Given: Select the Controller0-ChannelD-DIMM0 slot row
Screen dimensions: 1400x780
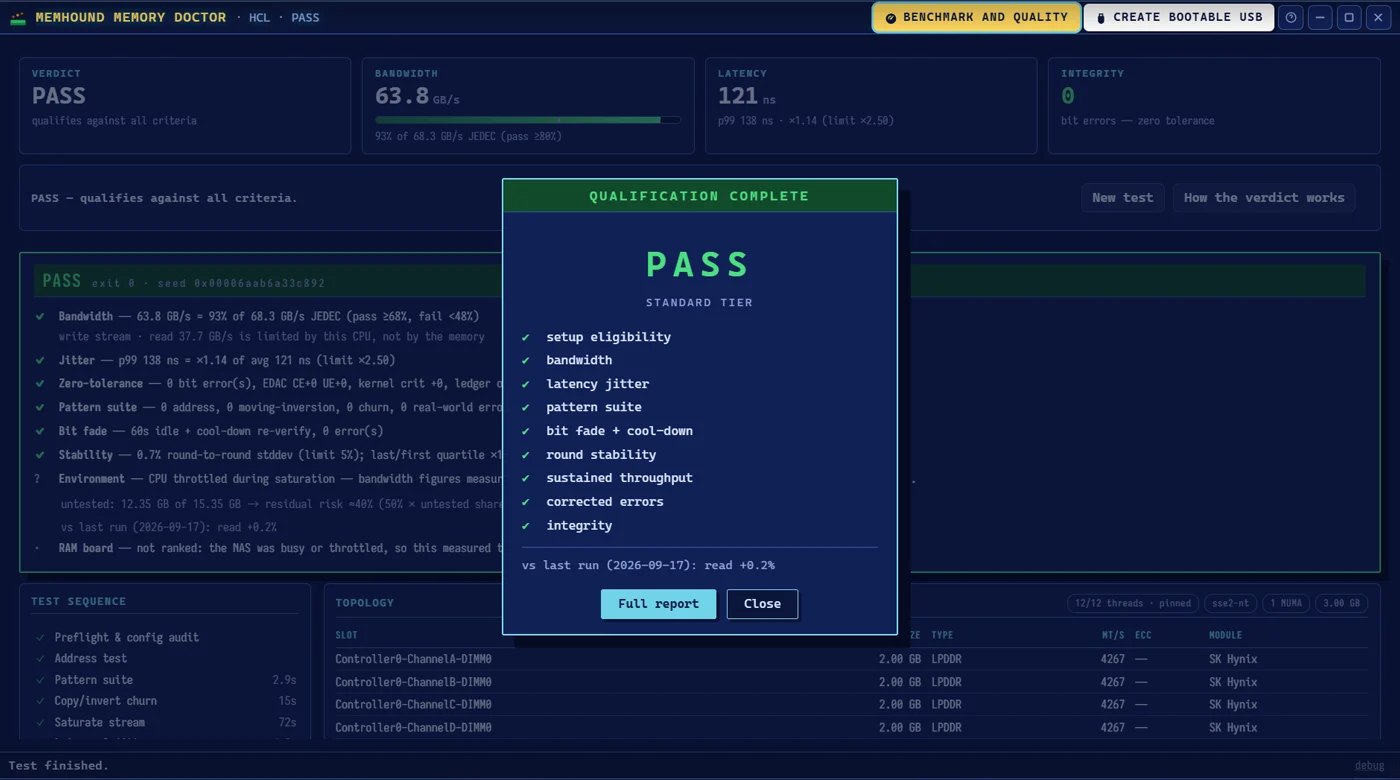Looking at the screenshot, I should [x=851, y=727].
